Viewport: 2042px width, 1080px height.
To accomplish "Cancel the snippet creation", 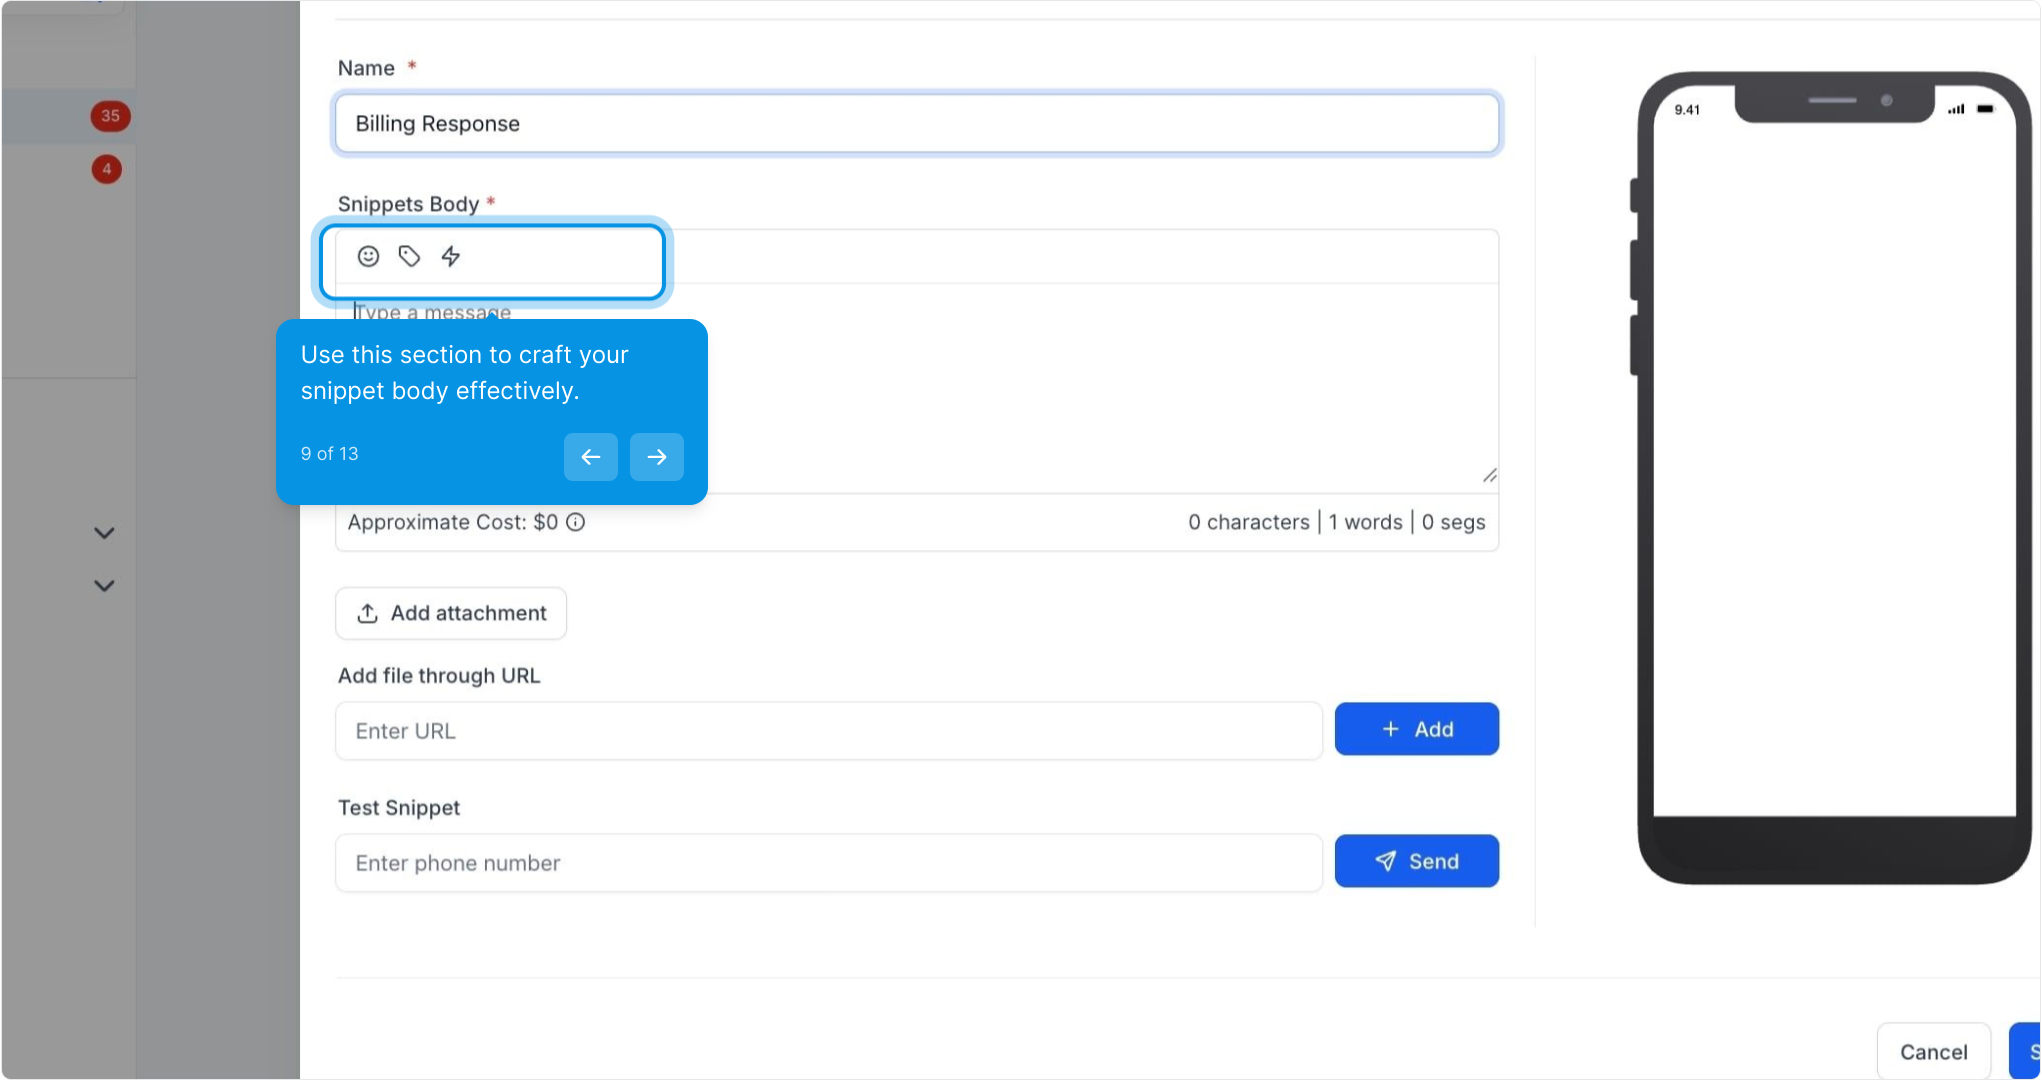I will click(x=1933, y=1052).
